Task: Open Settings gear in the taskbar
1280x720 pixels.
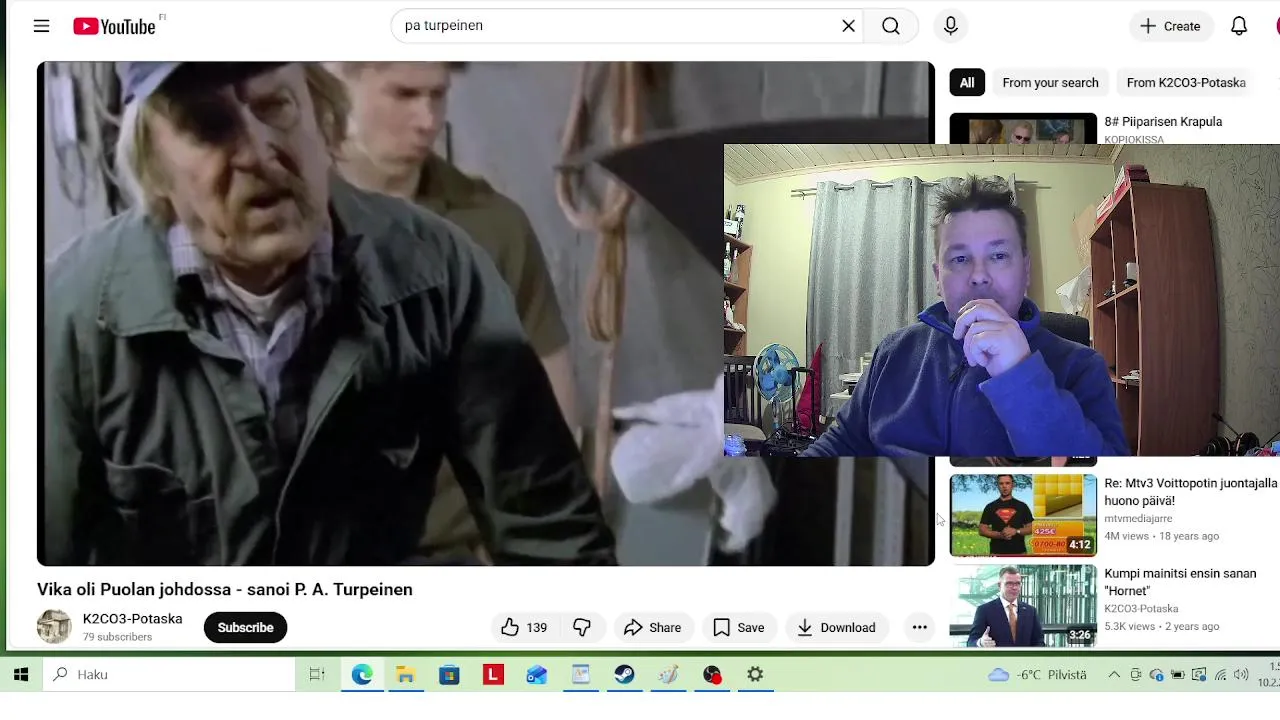Action: [755, 675]
